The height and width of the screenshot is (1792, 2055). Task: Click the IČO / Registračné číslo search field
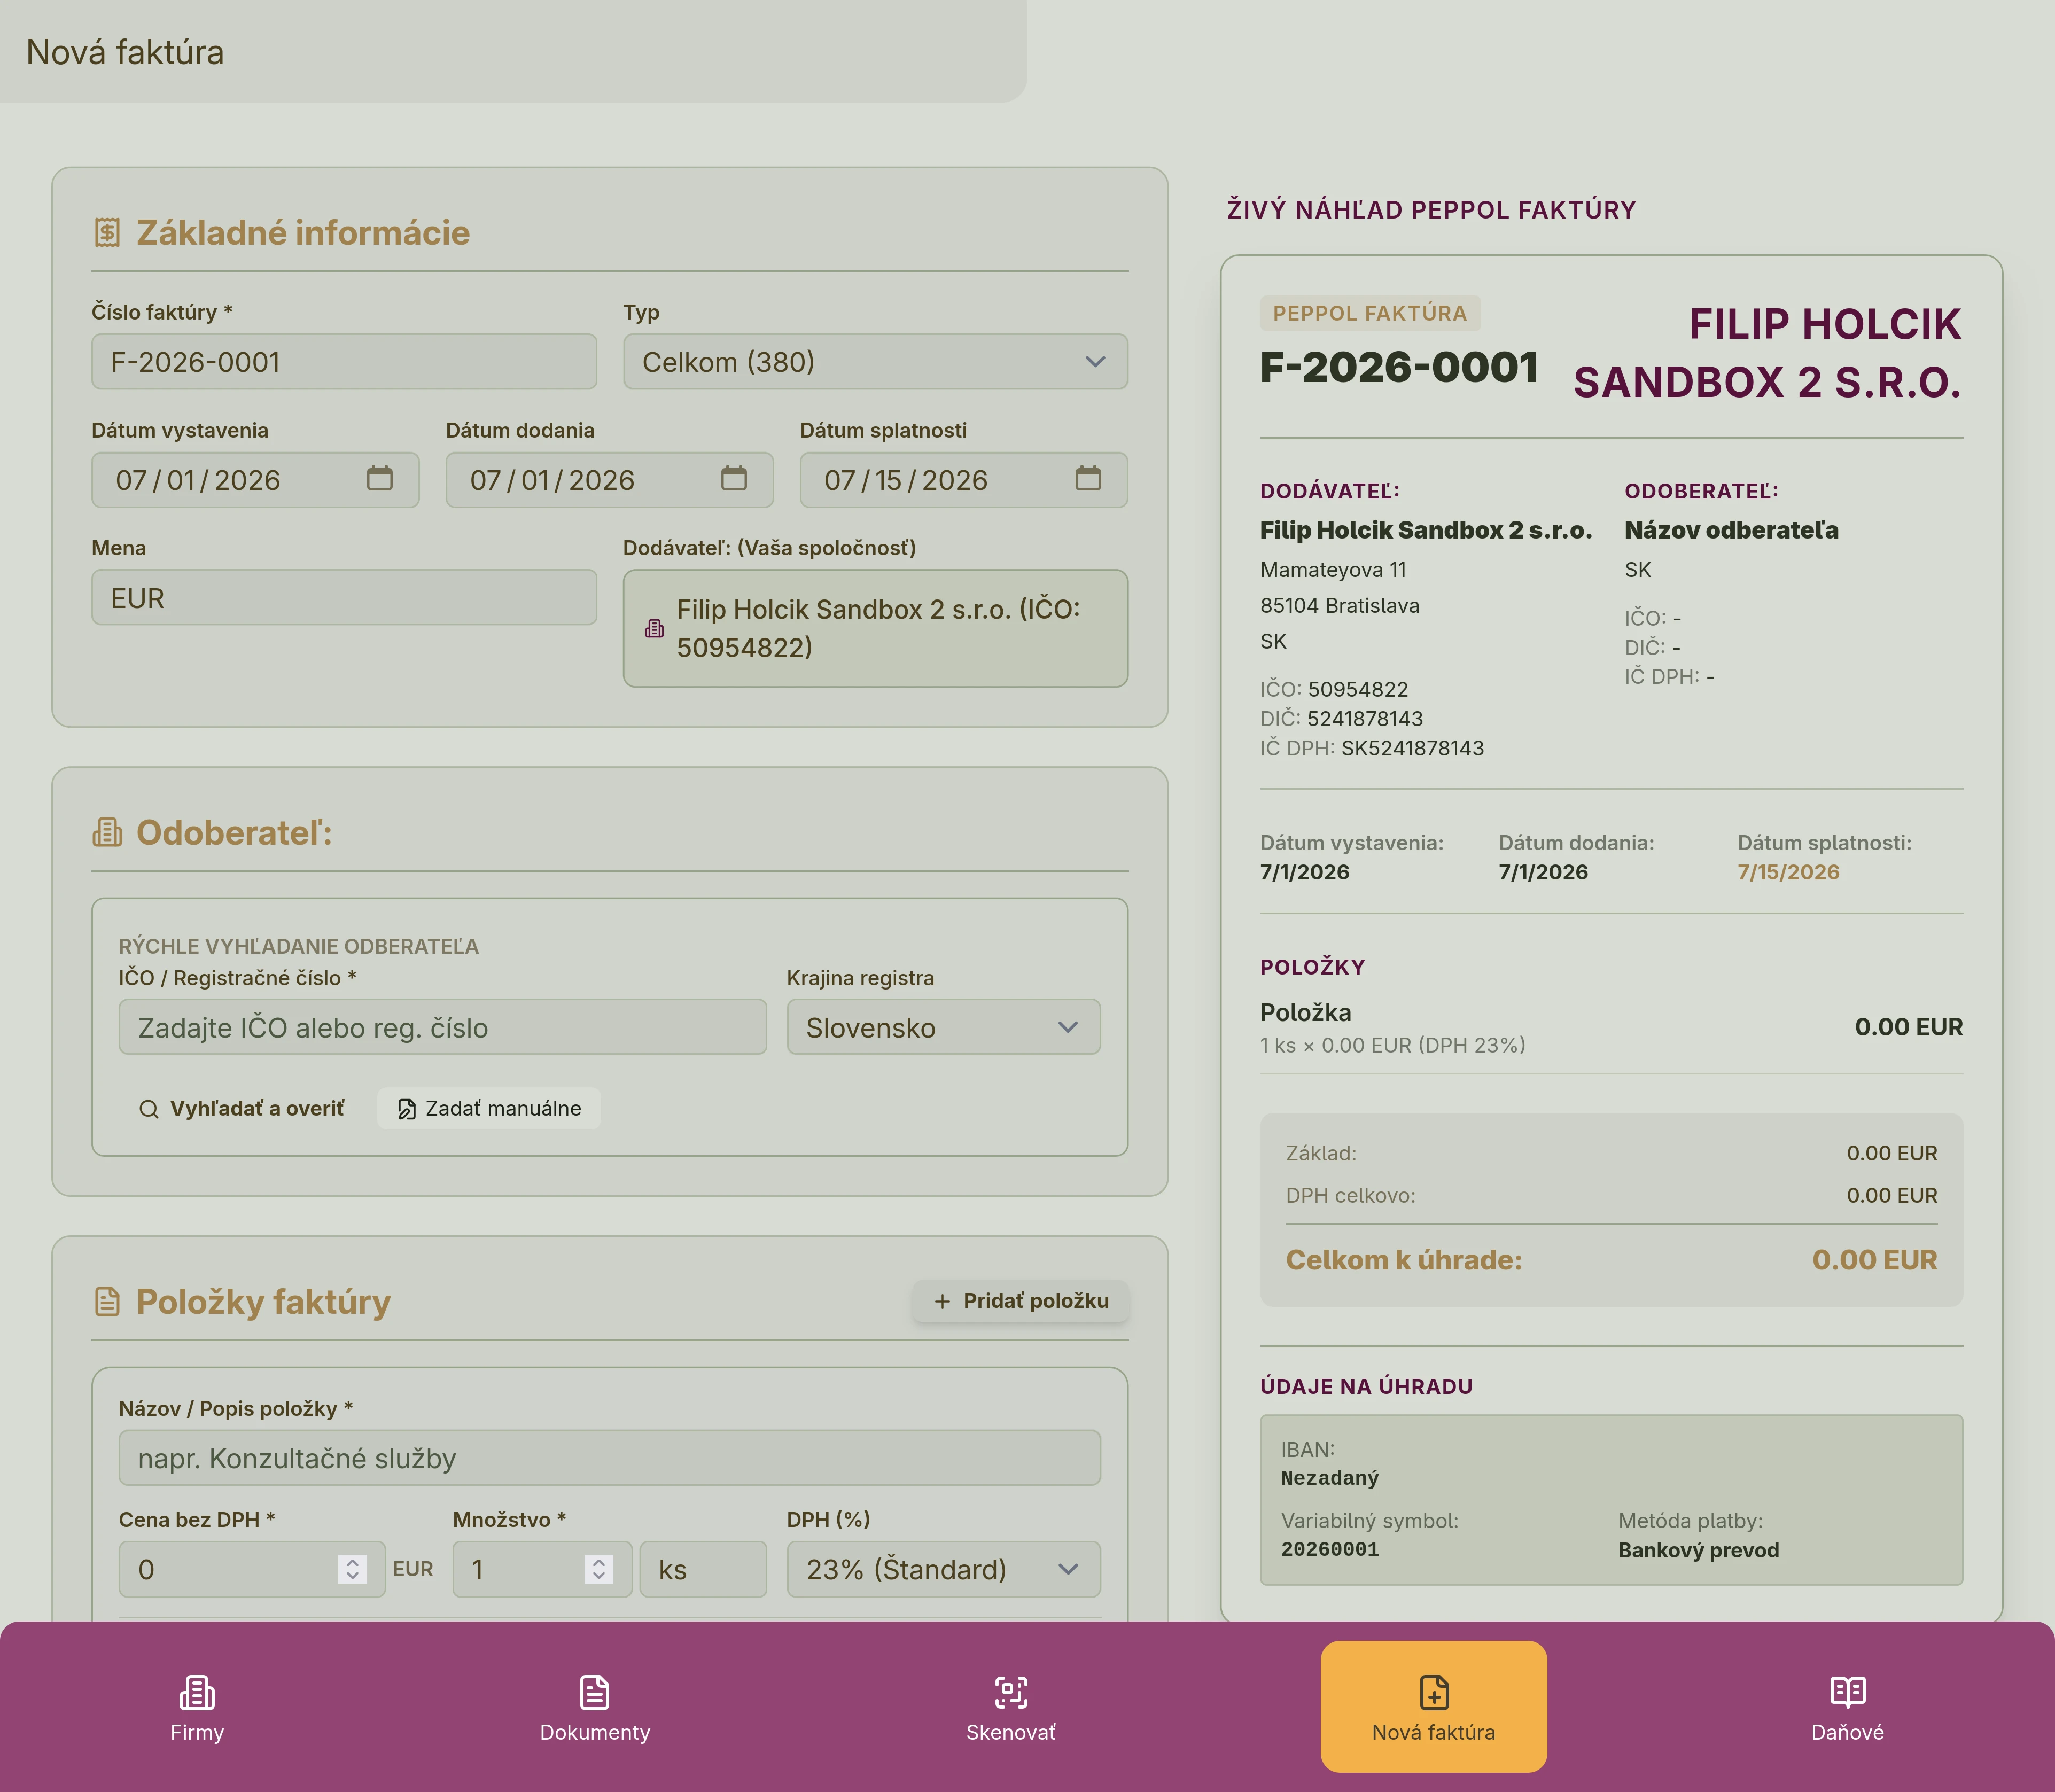pos(442,1027)
